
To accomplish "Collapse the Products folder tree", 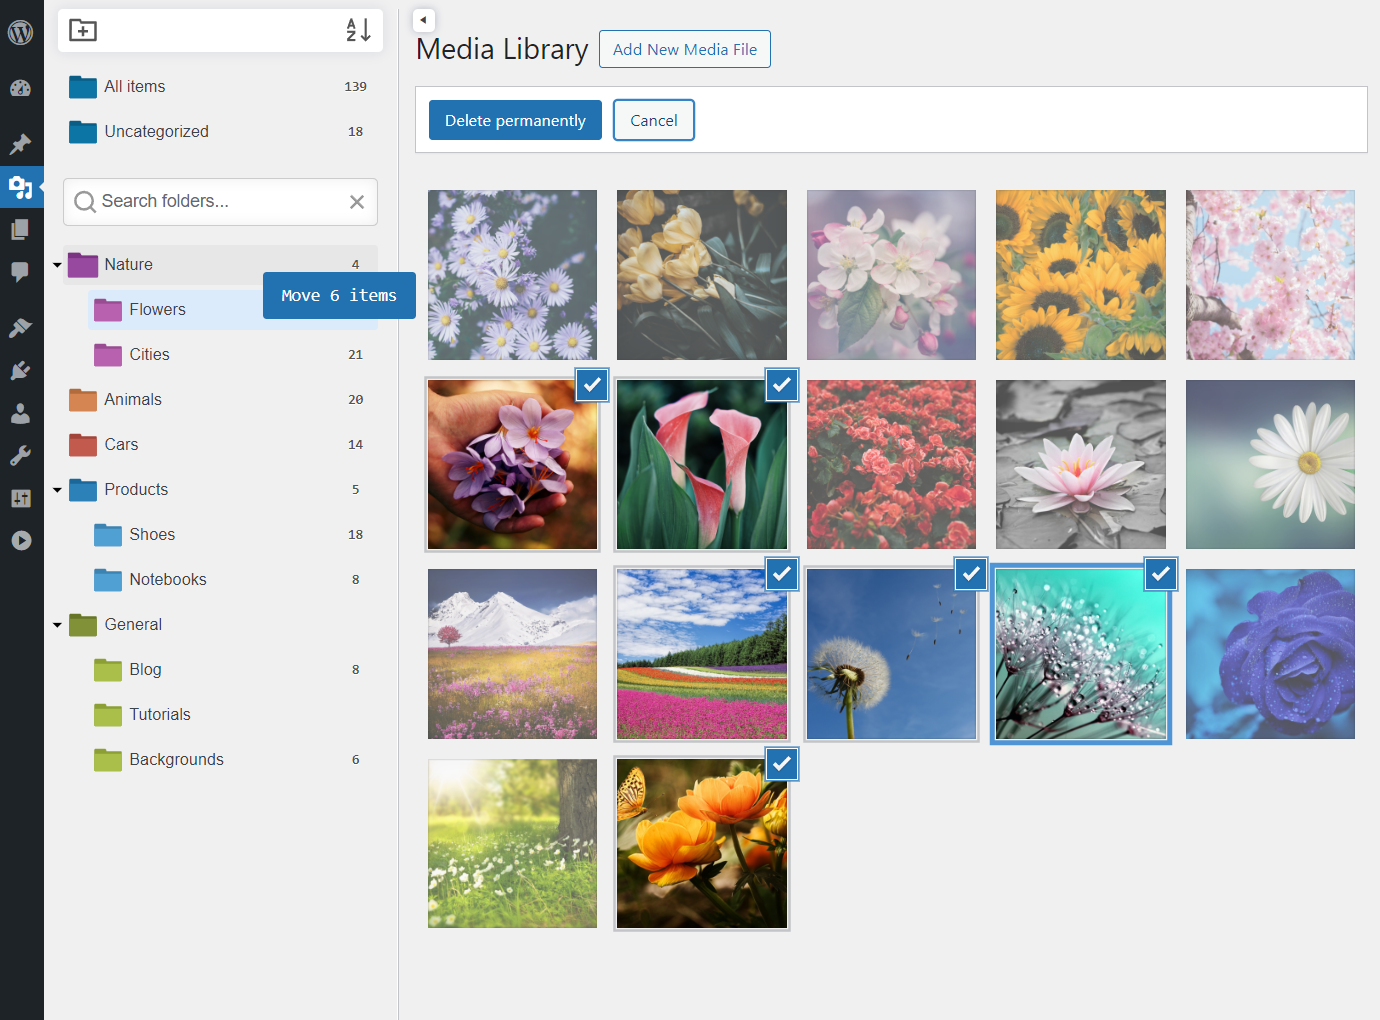I will point(57,490).
